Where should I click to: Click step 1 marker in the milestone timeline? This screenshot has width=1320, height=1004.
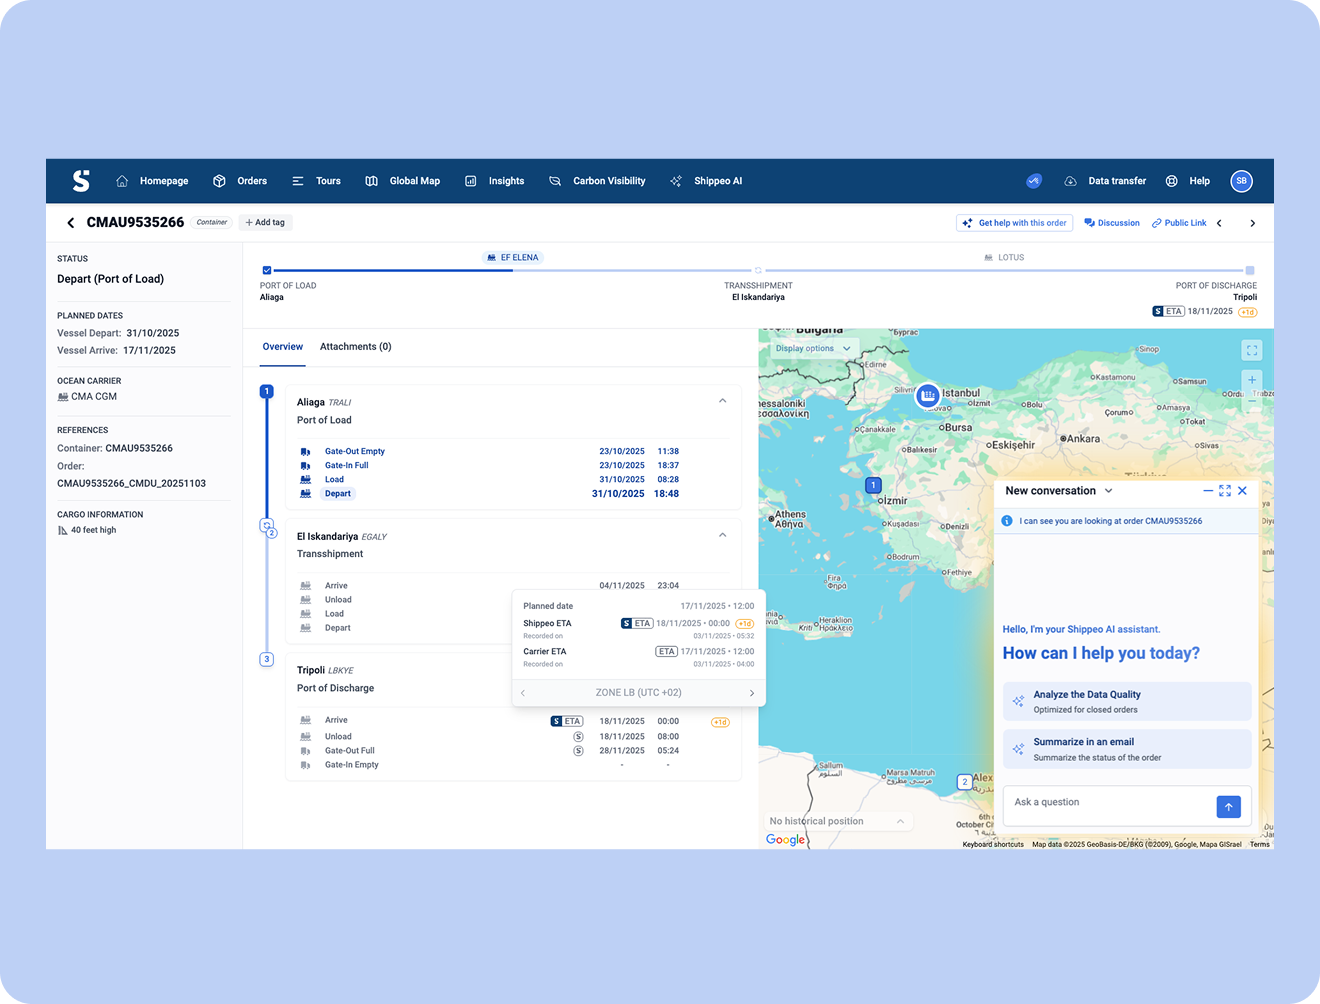[267, 391]
